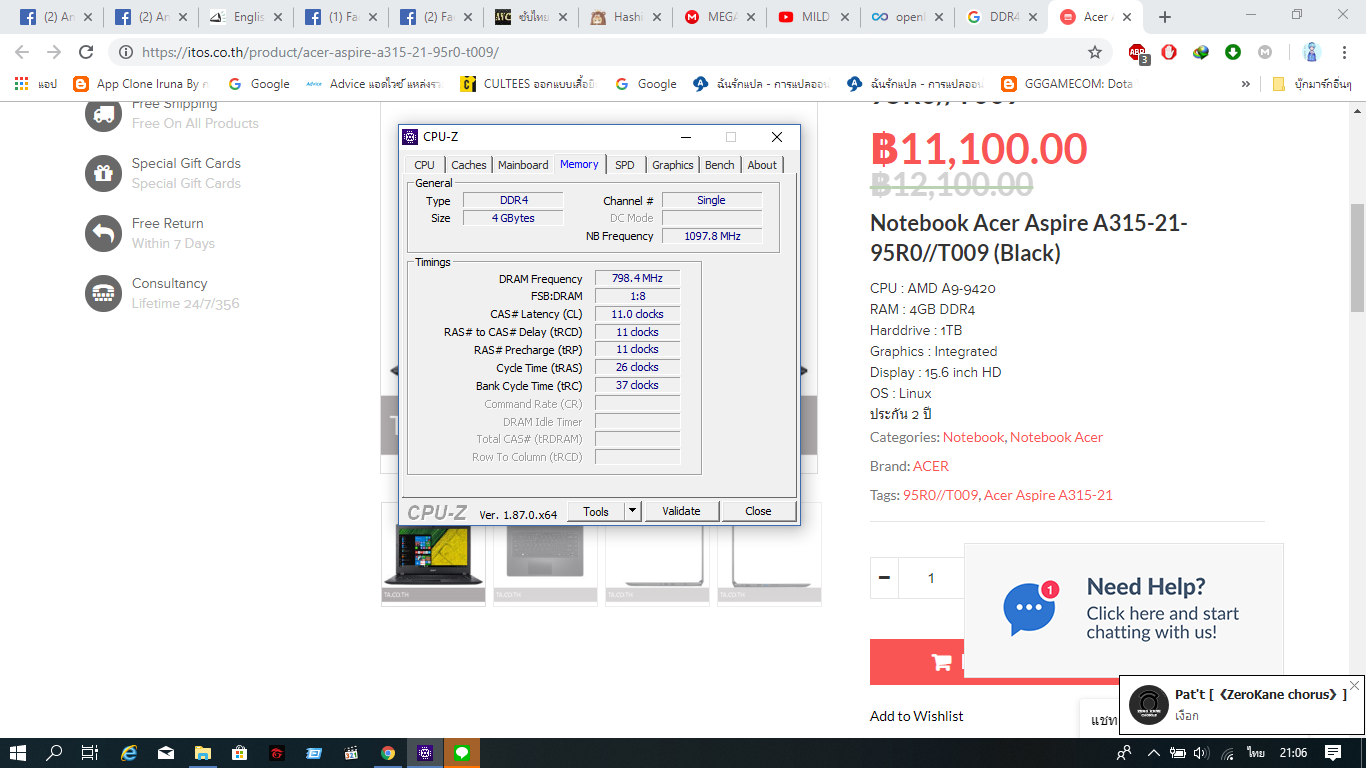Close the Pat't chat notification popup
Viewport: 1366px width, 768px height.
tap(1354, 685)
